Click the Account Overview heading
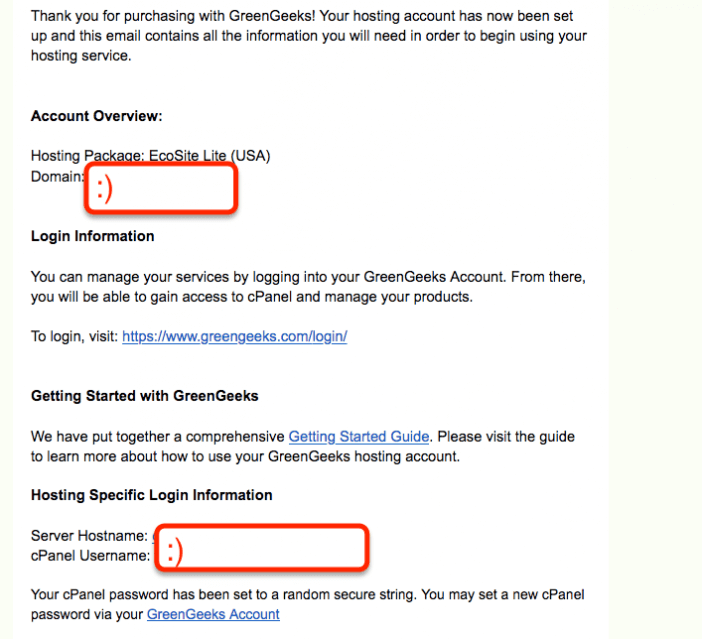This screenshot has width=702, height=639. [x=96, y=116]
